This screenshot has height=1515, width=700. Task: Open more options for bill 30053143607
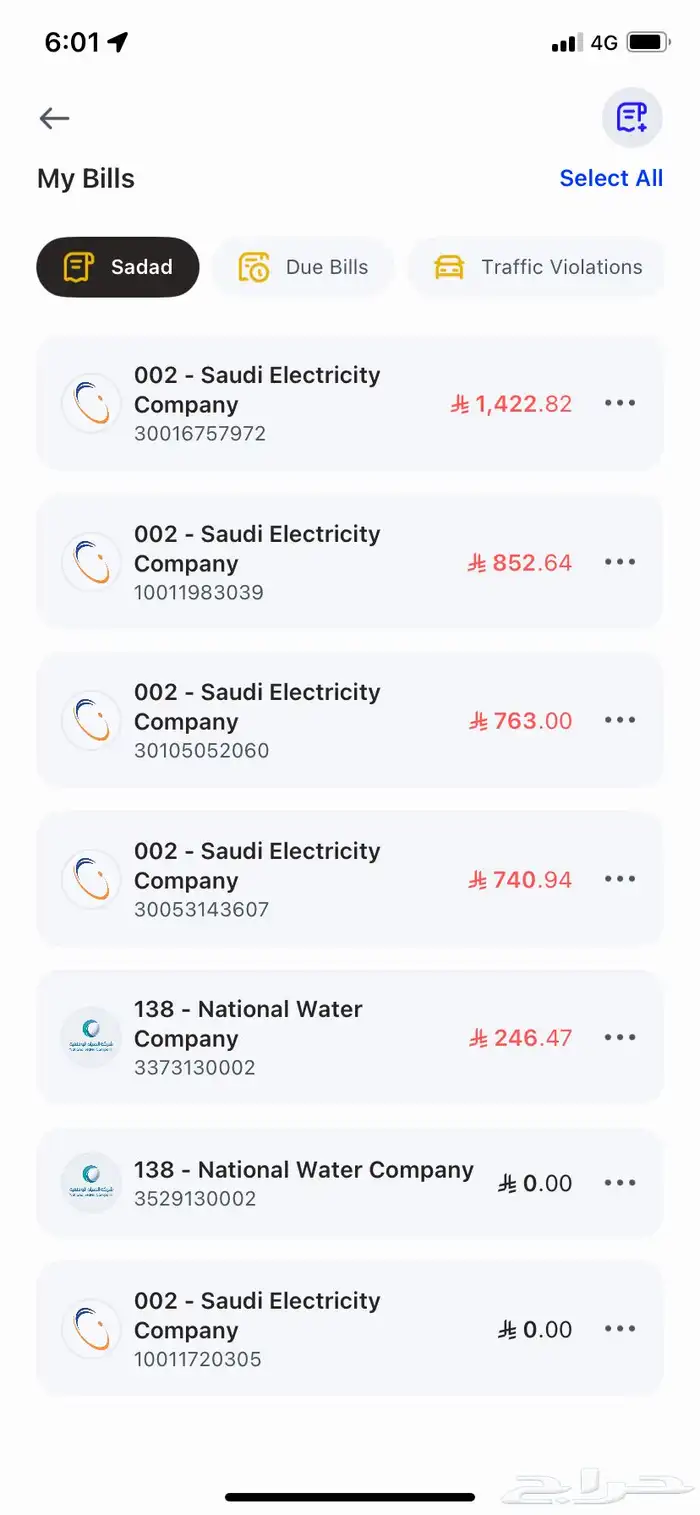620,879
